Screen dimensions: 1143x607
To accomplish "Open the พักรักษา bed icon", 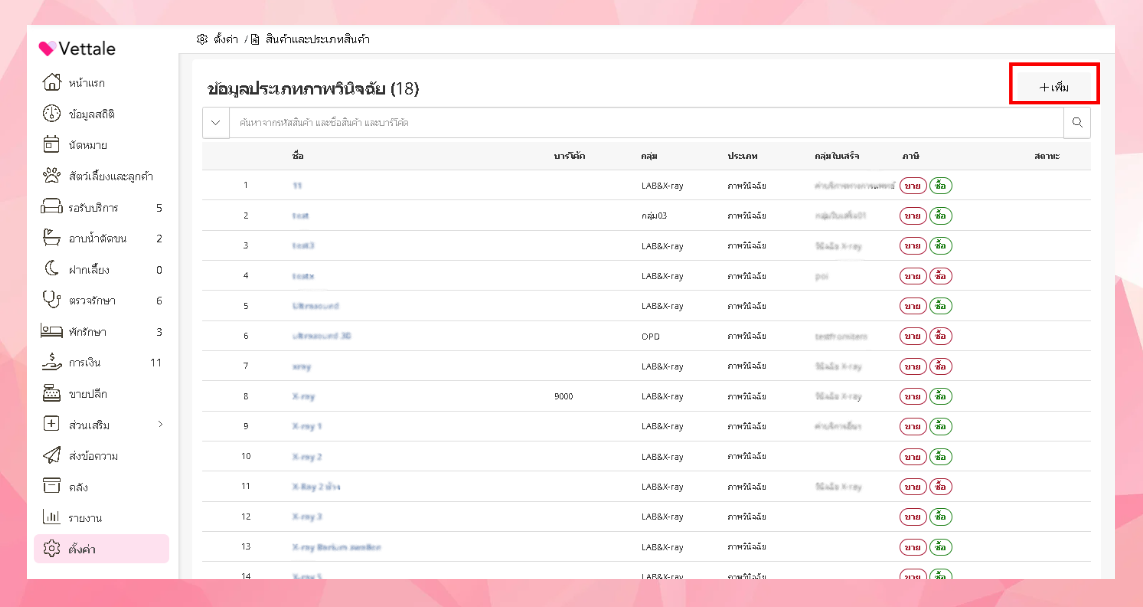I will point(52,331).
